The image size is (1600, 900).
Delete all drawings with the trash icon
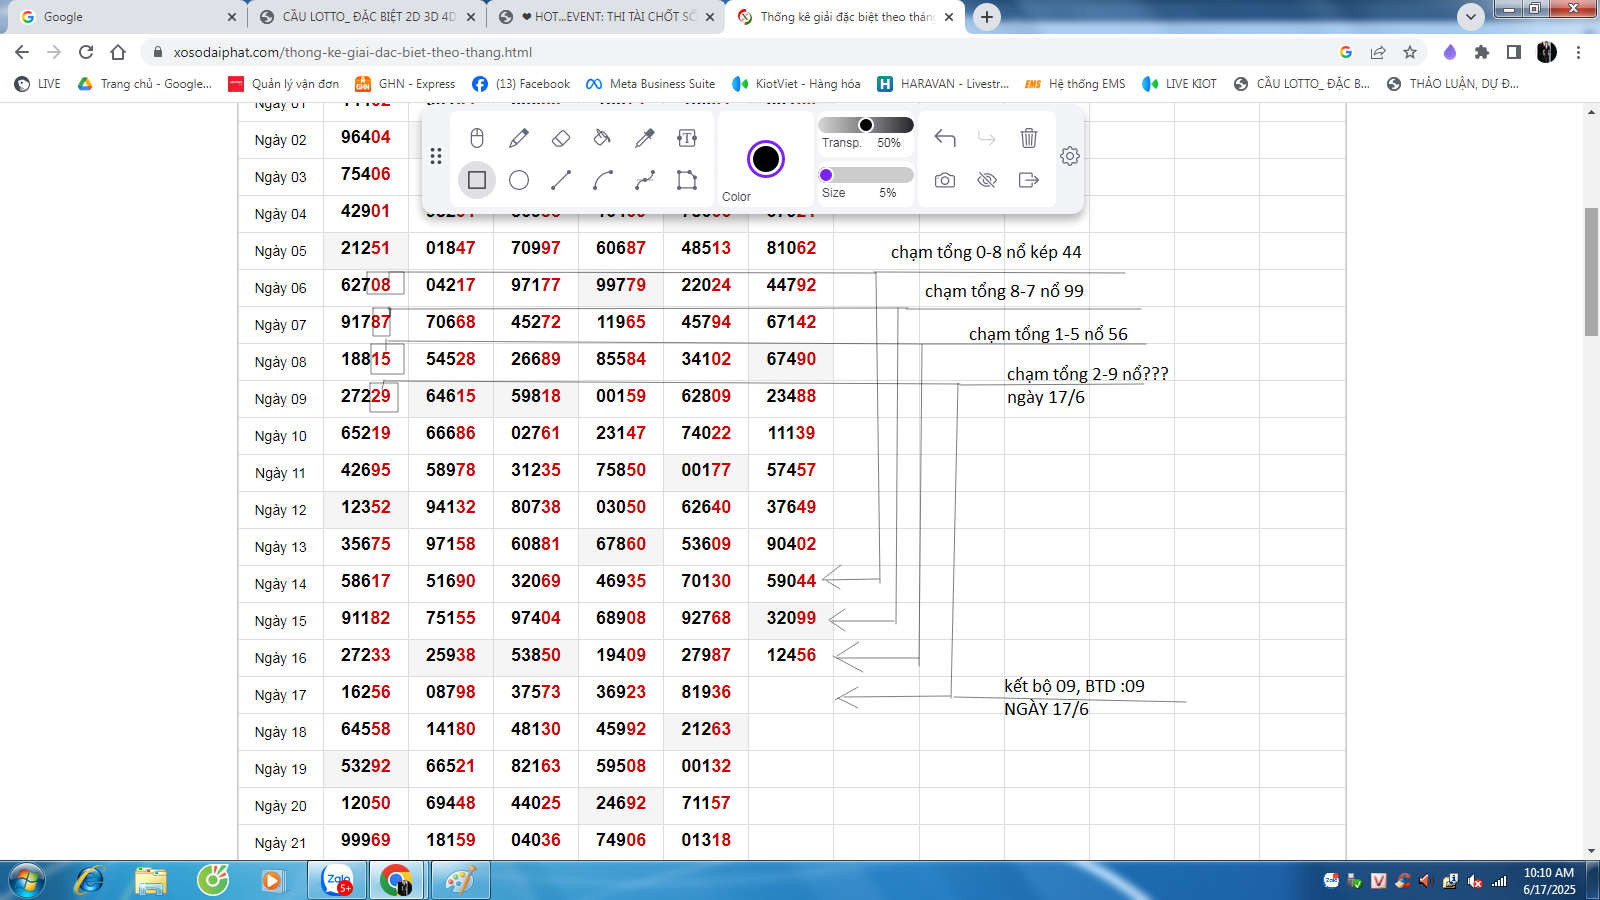pyautogui.click(x=1029, y=138)
